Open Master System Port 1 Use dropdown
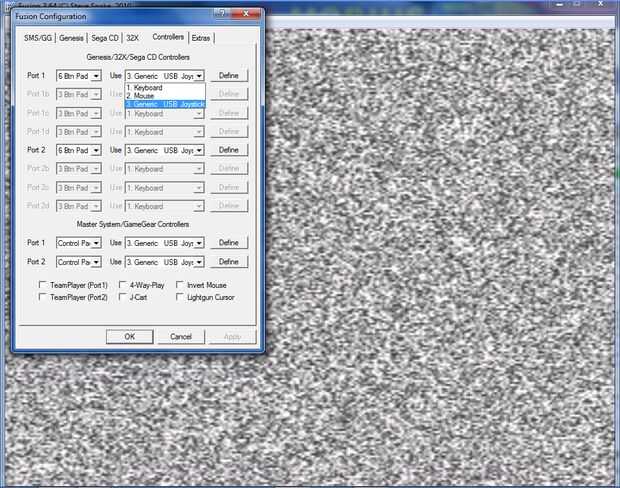Screen dimensions: 620x488 pyautogui.click(x=164, y=243)
